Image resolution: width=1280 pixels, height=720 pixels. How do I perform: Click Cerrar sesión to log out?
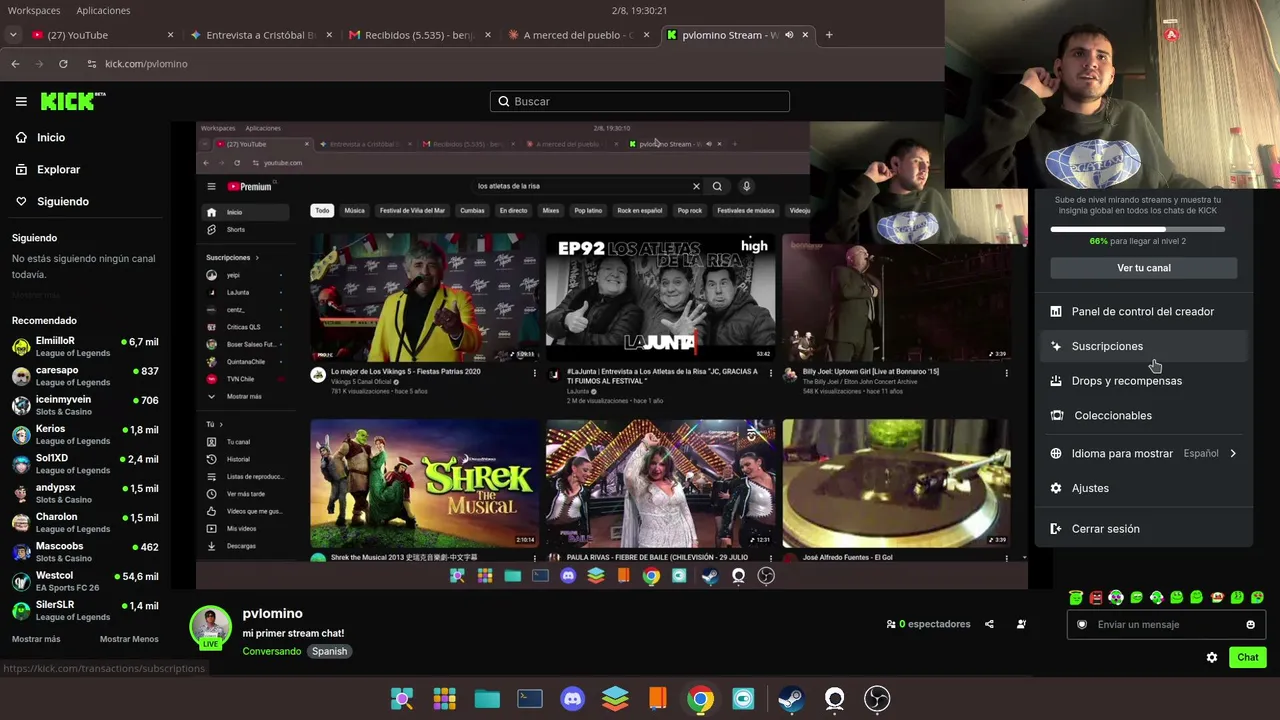[x=1144, y=529]
